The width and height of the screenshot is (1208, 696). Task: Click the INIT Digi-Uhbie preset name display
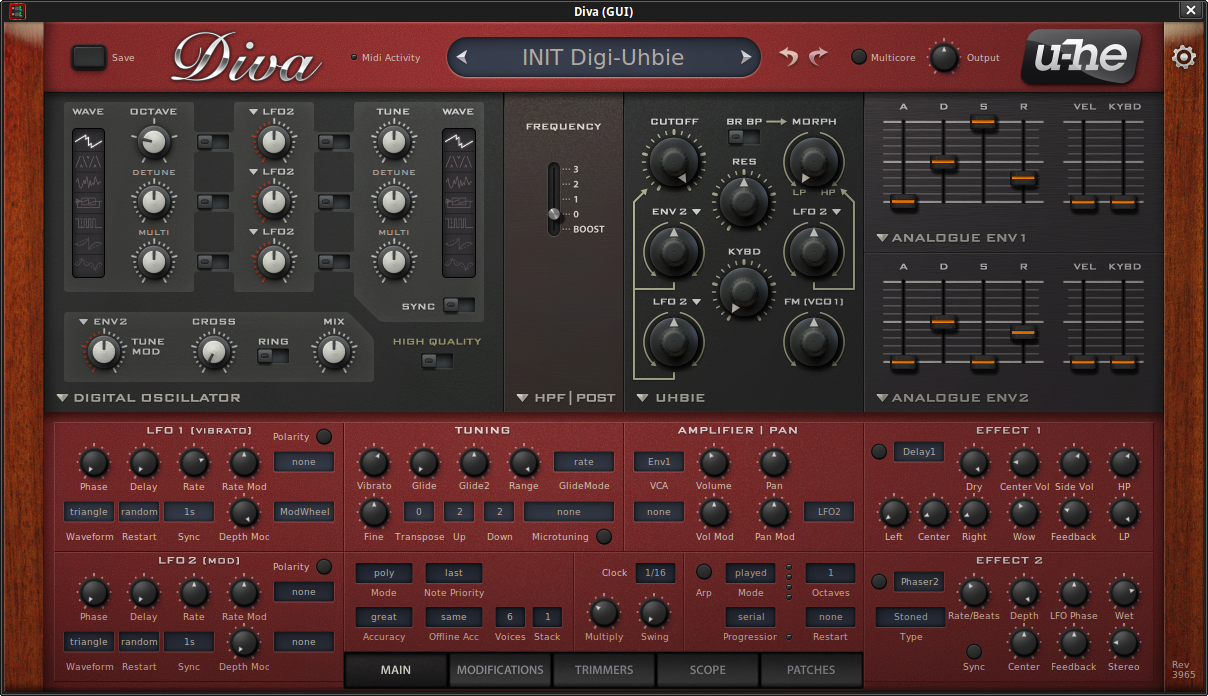[603, 57]
